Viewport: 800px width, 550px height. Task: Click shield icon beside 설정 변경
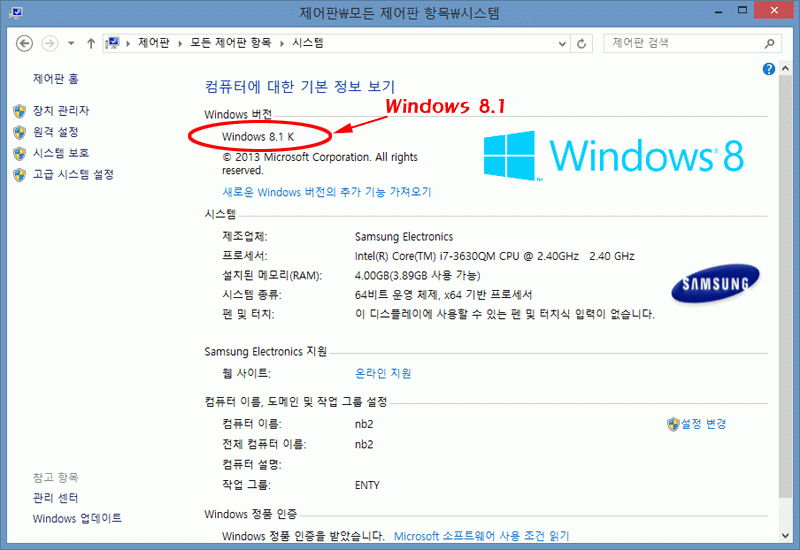coord(673,424)
